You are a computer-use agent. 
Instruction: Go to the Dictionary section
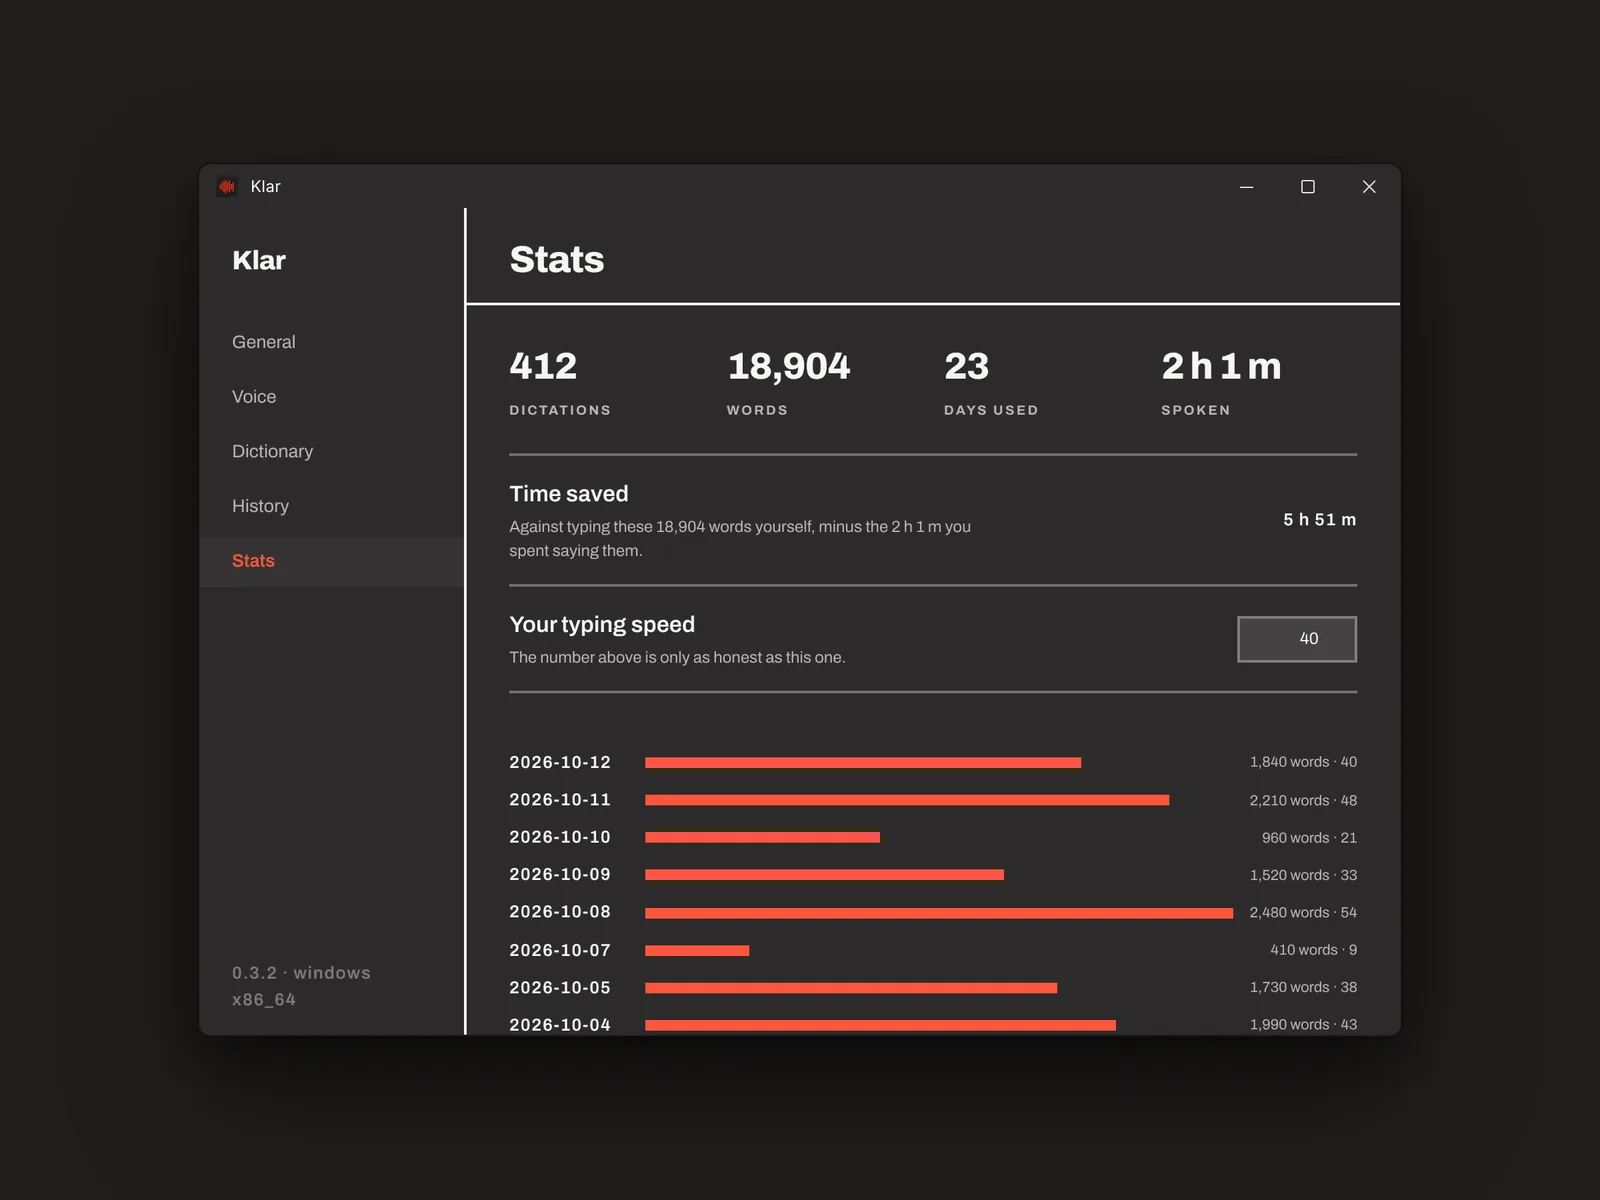point(332,452)
